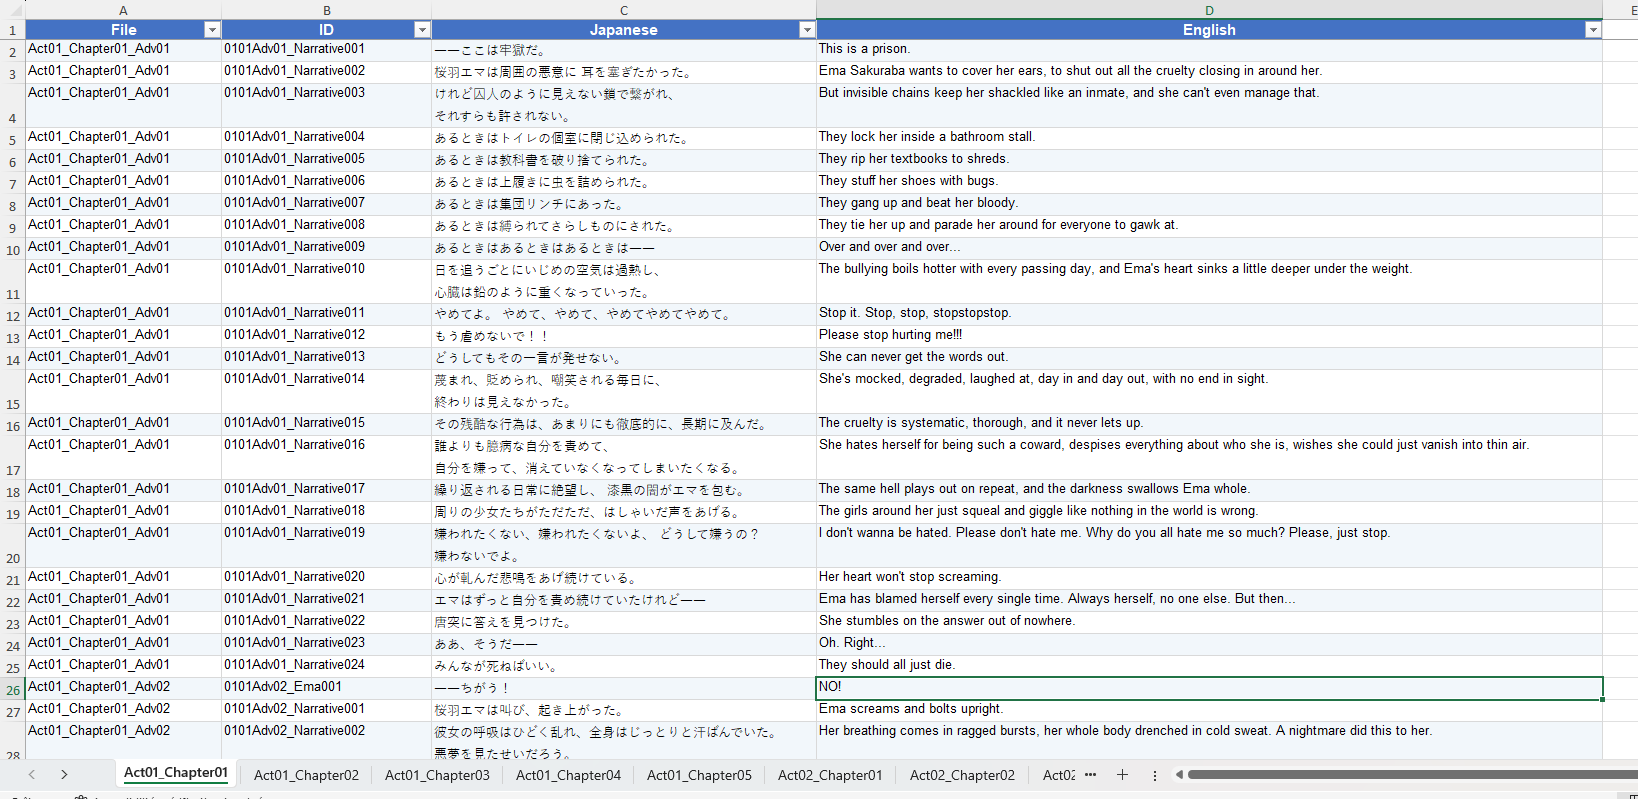Show hidden sheet tabs via the horizontal ellipsis
This screenshot has height=799, width=1638.
pos(1090,774)
